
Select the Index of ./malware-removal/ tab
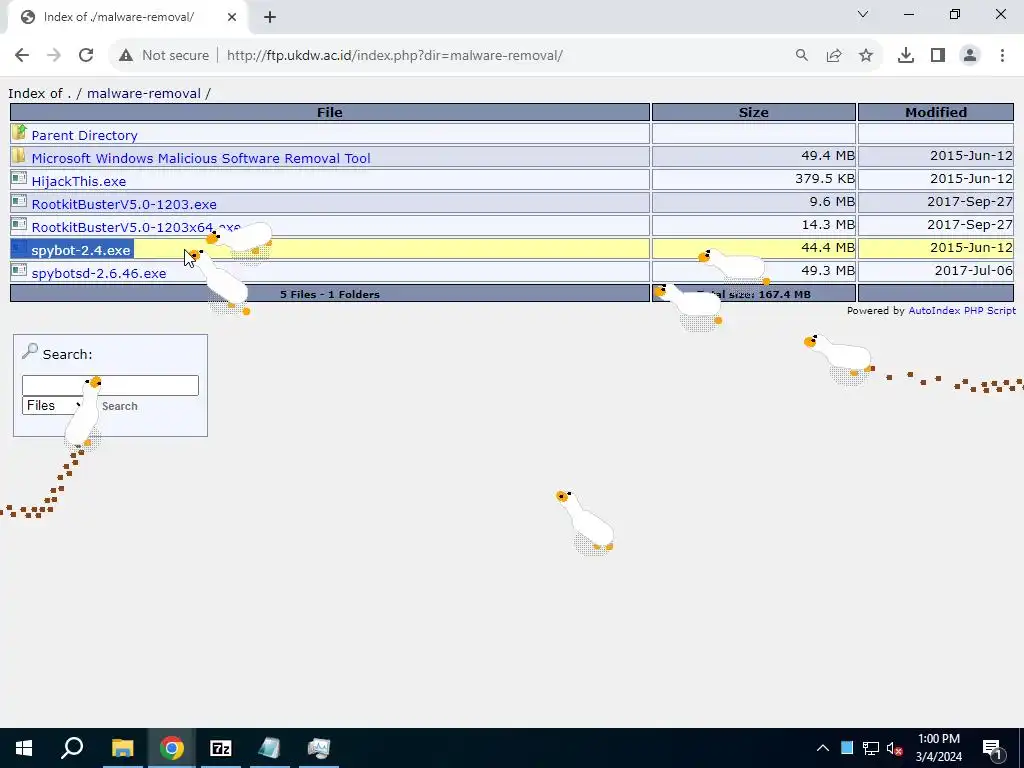[x=128, y=18]
